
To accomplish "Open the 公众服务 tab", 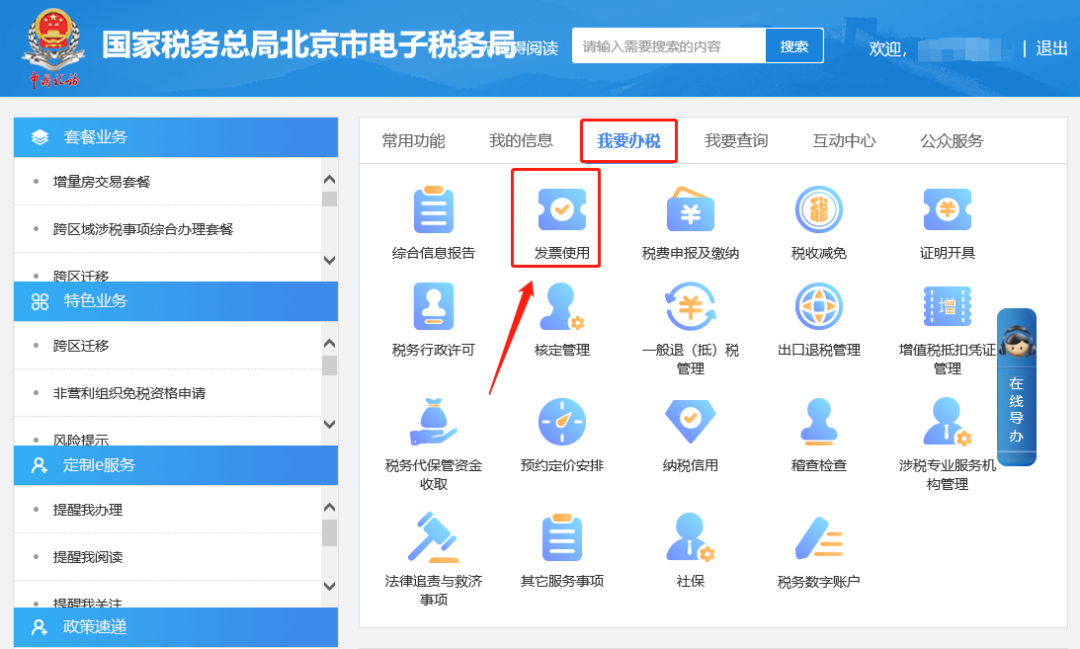I will 951,141.
